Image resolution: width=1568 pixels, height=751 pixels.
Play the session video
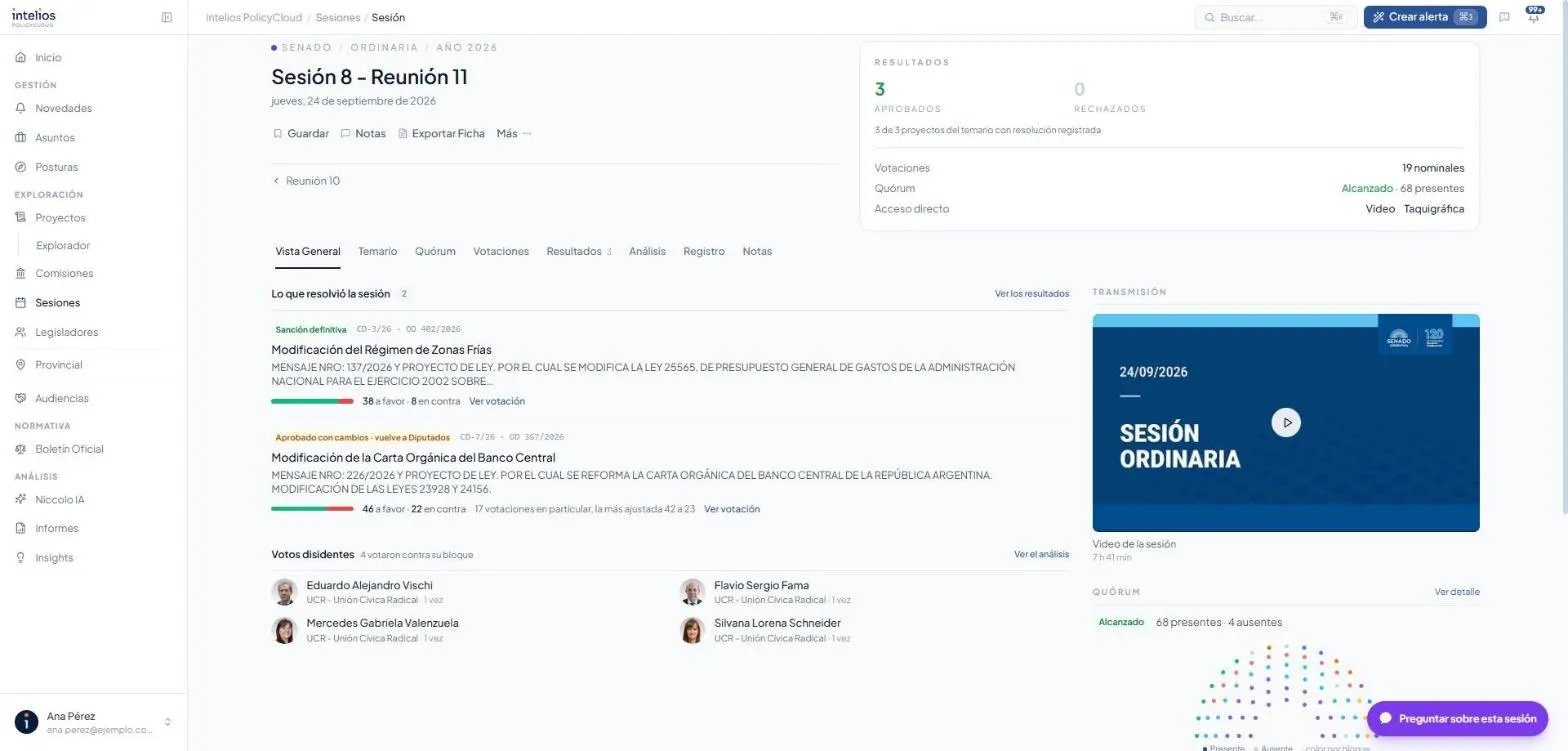(1286, 422)
